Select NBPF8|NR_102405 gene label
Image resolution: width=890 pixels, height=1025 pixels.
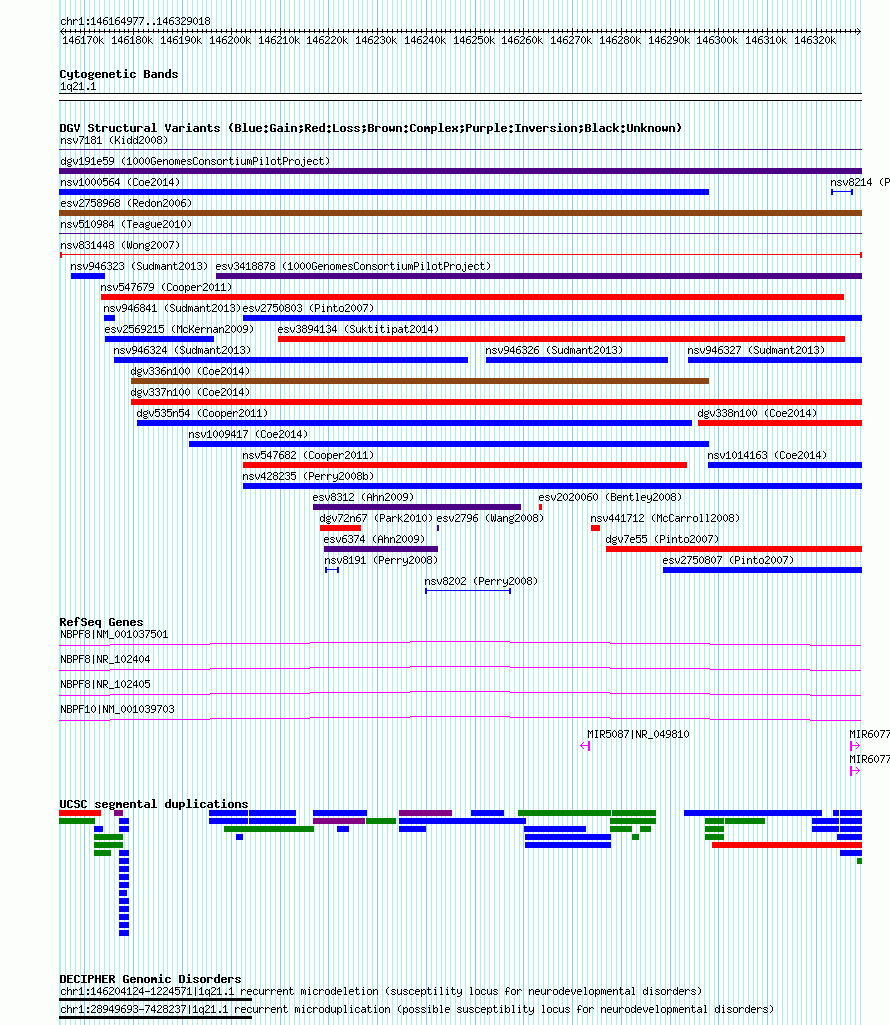[105, 684]
